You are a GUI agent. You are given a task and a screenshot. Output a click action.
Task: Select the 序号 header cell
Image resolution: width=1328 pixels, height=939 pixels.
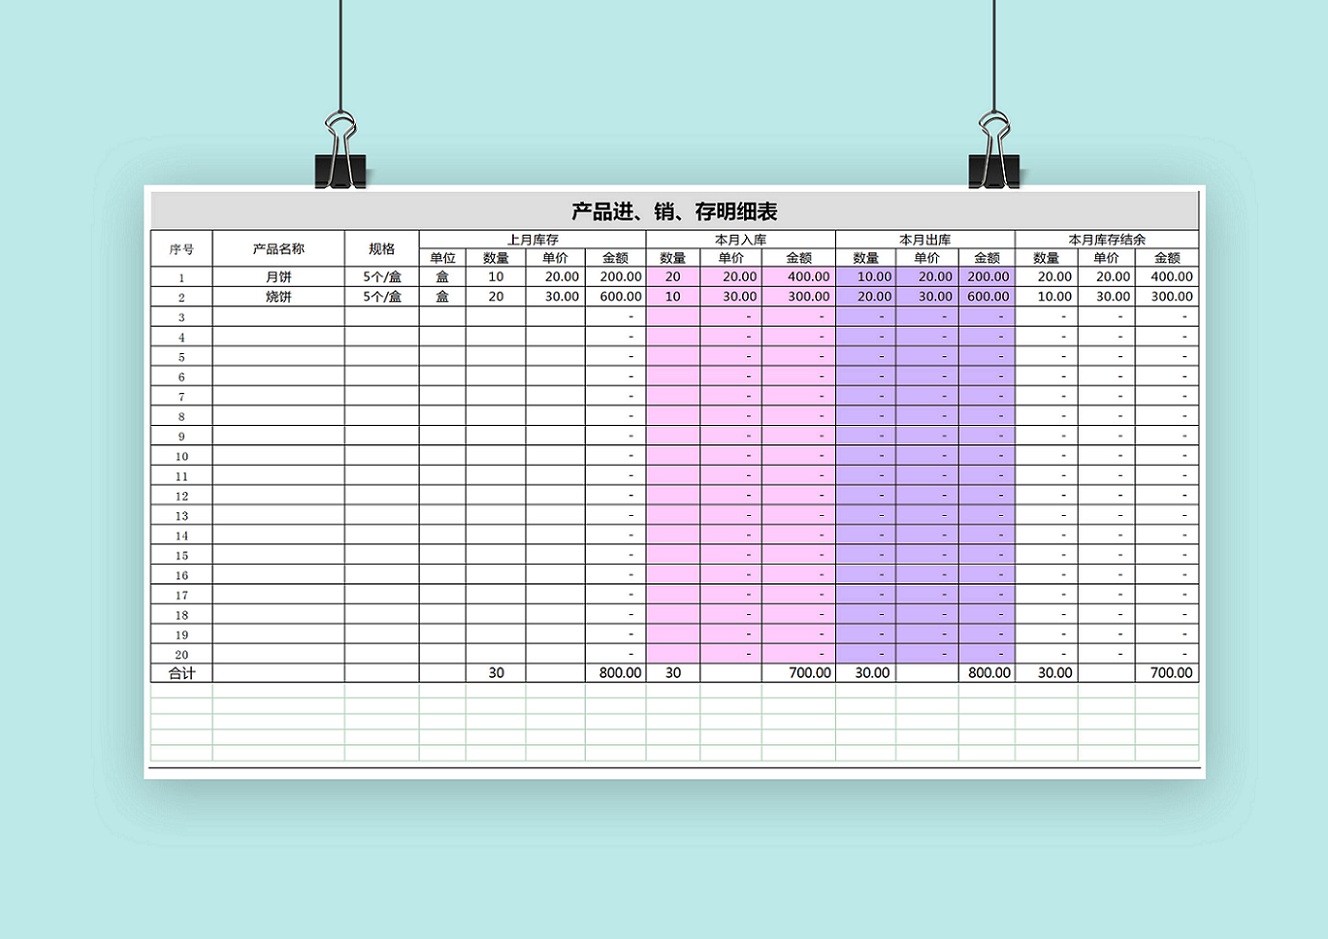pos(181,249)
